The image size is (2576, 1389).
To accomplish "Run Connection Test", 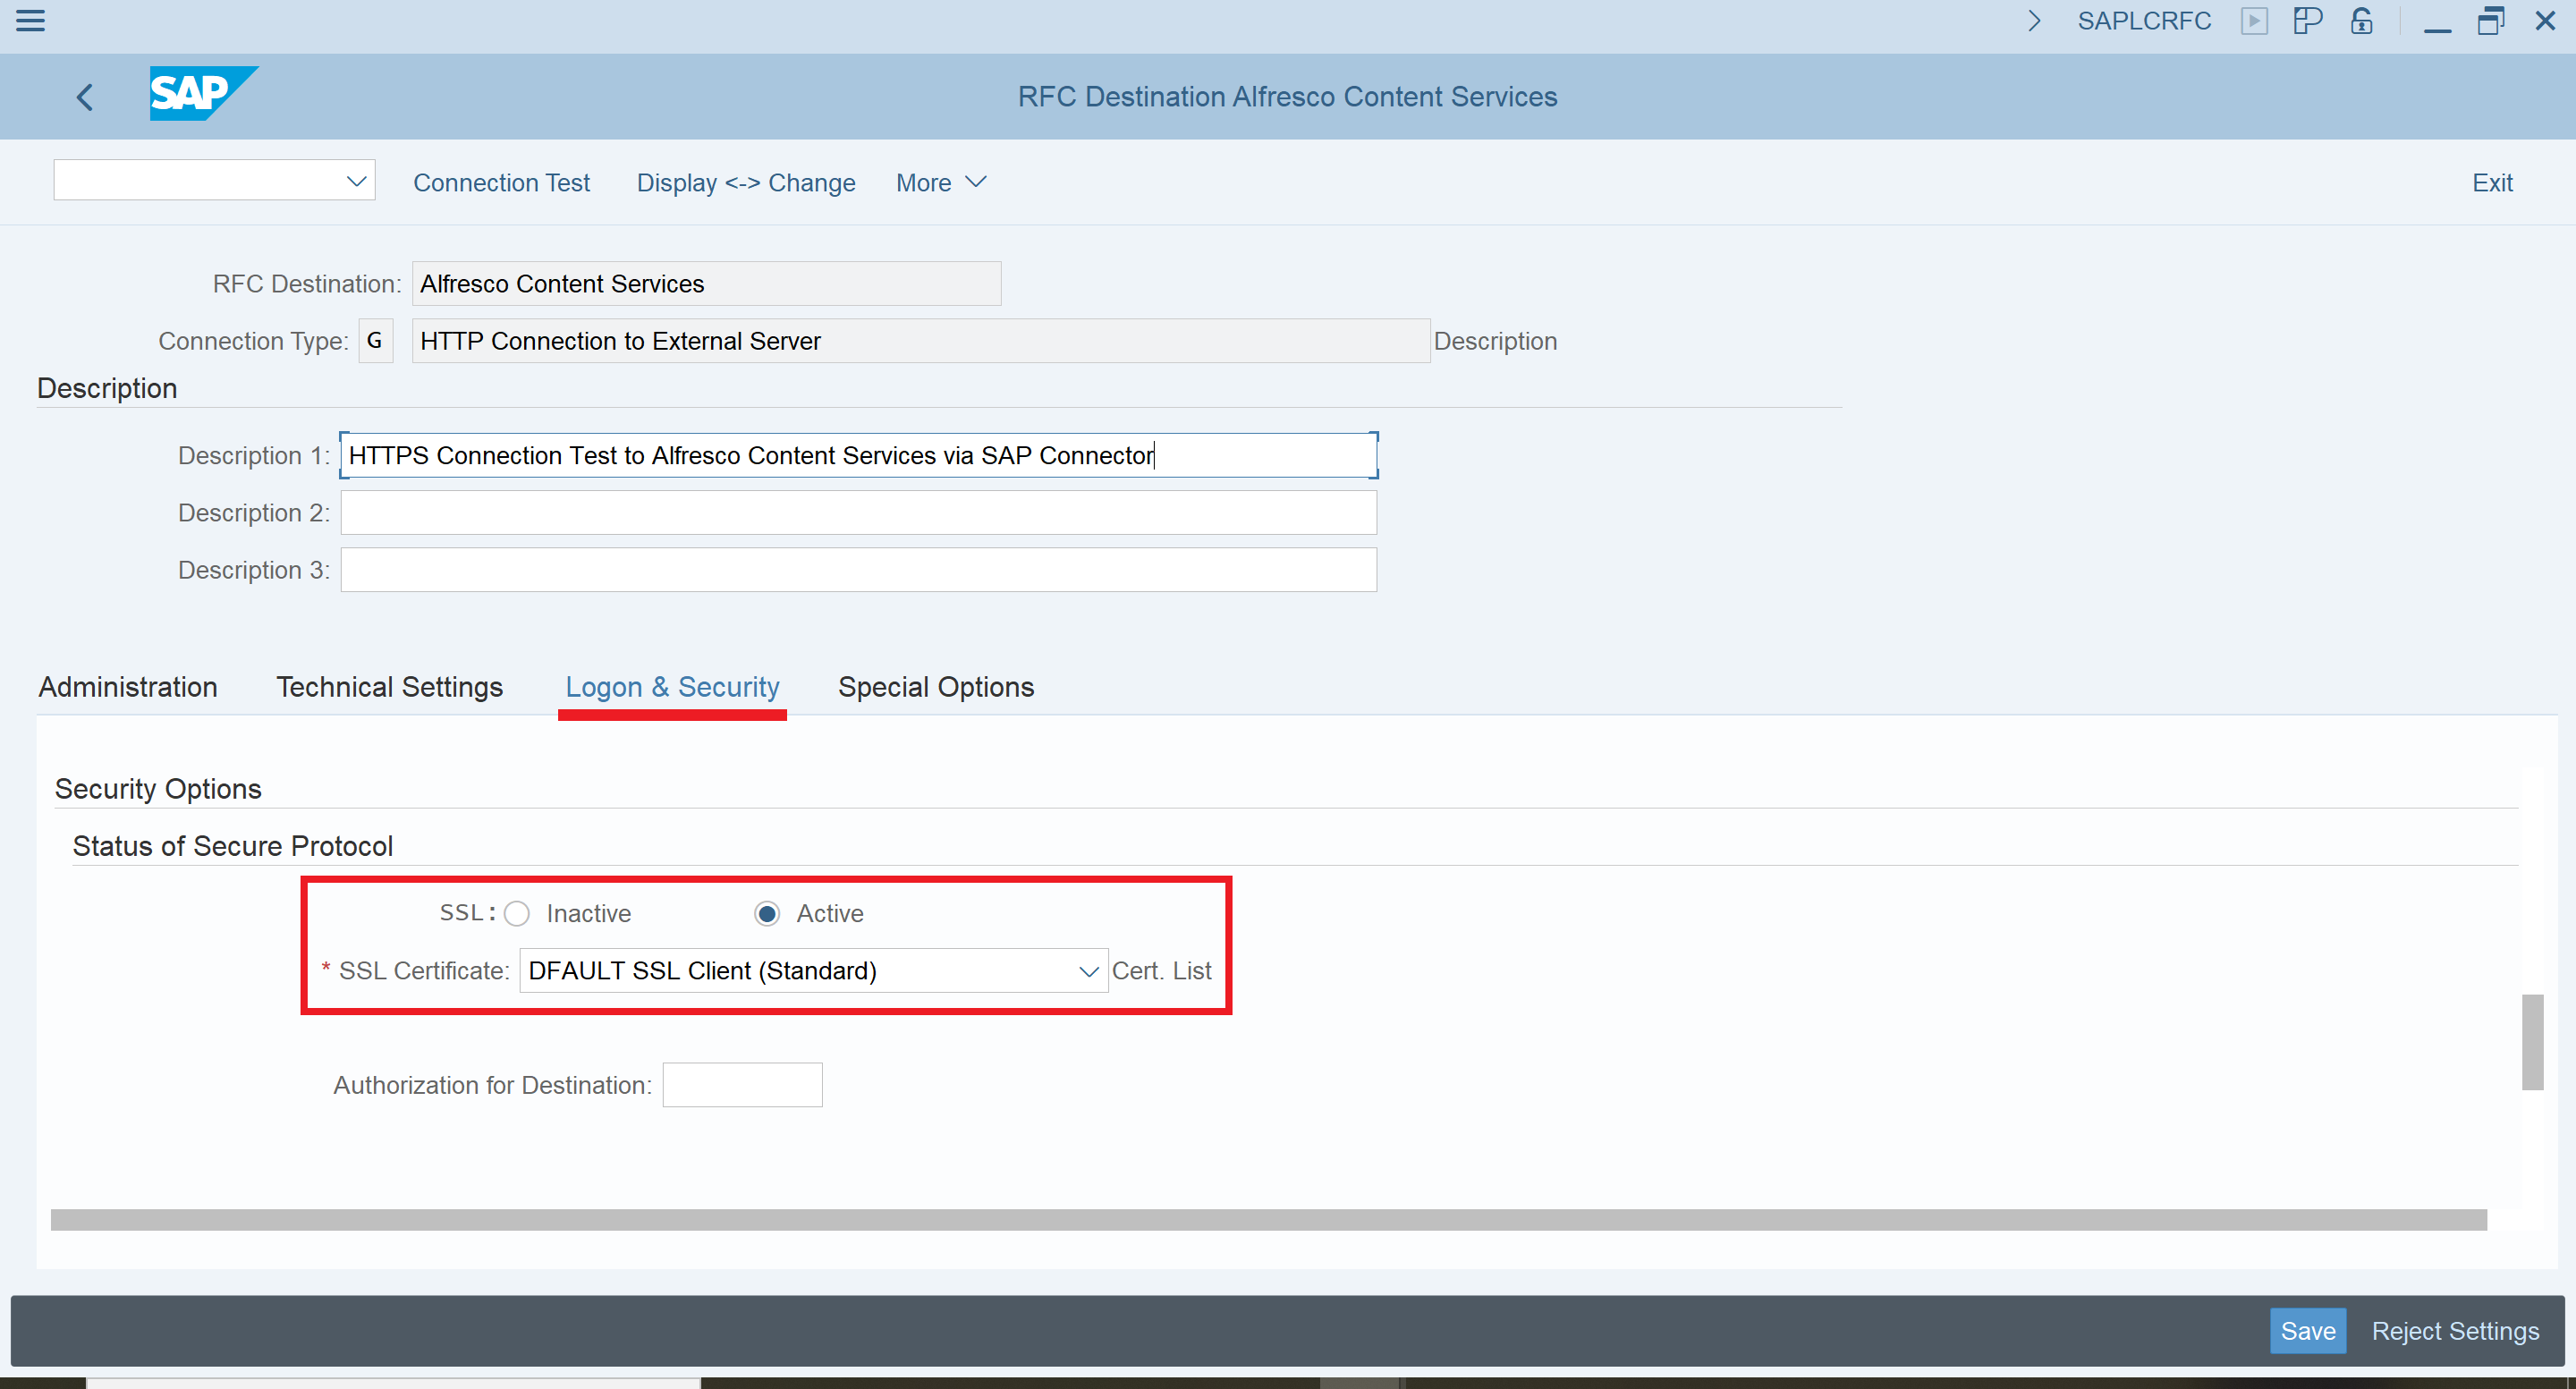I will pos(501,183).
